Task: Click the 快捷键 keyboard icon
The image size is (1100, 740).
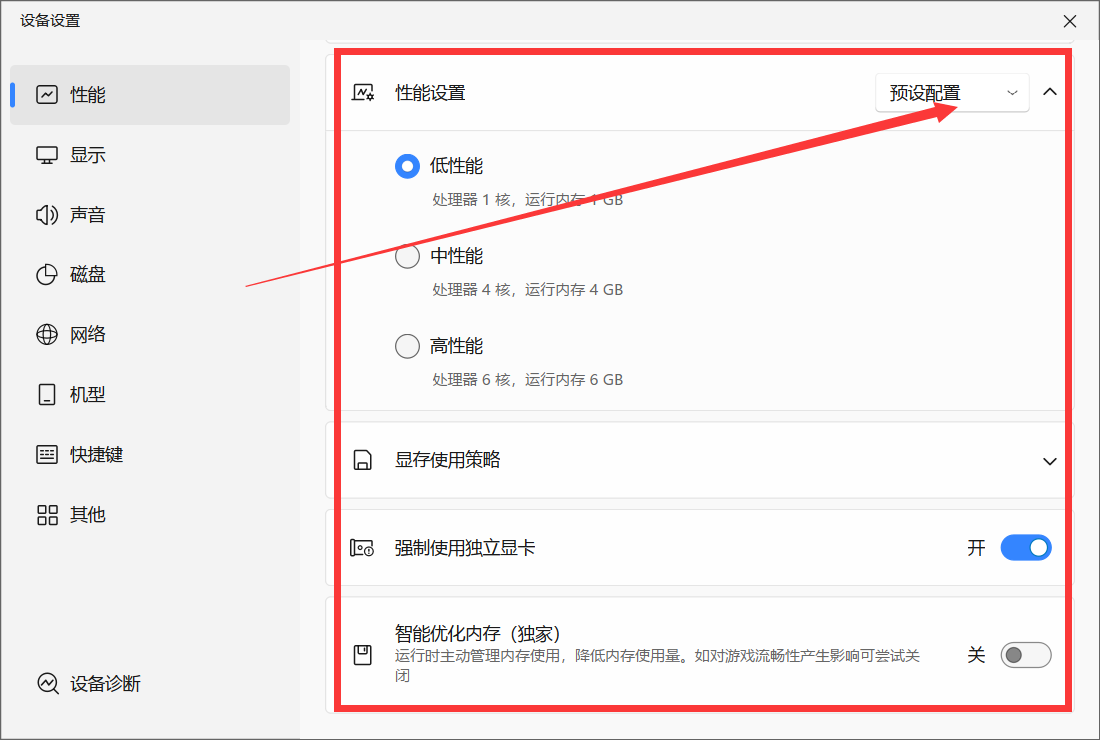Action: click(47, 455)
